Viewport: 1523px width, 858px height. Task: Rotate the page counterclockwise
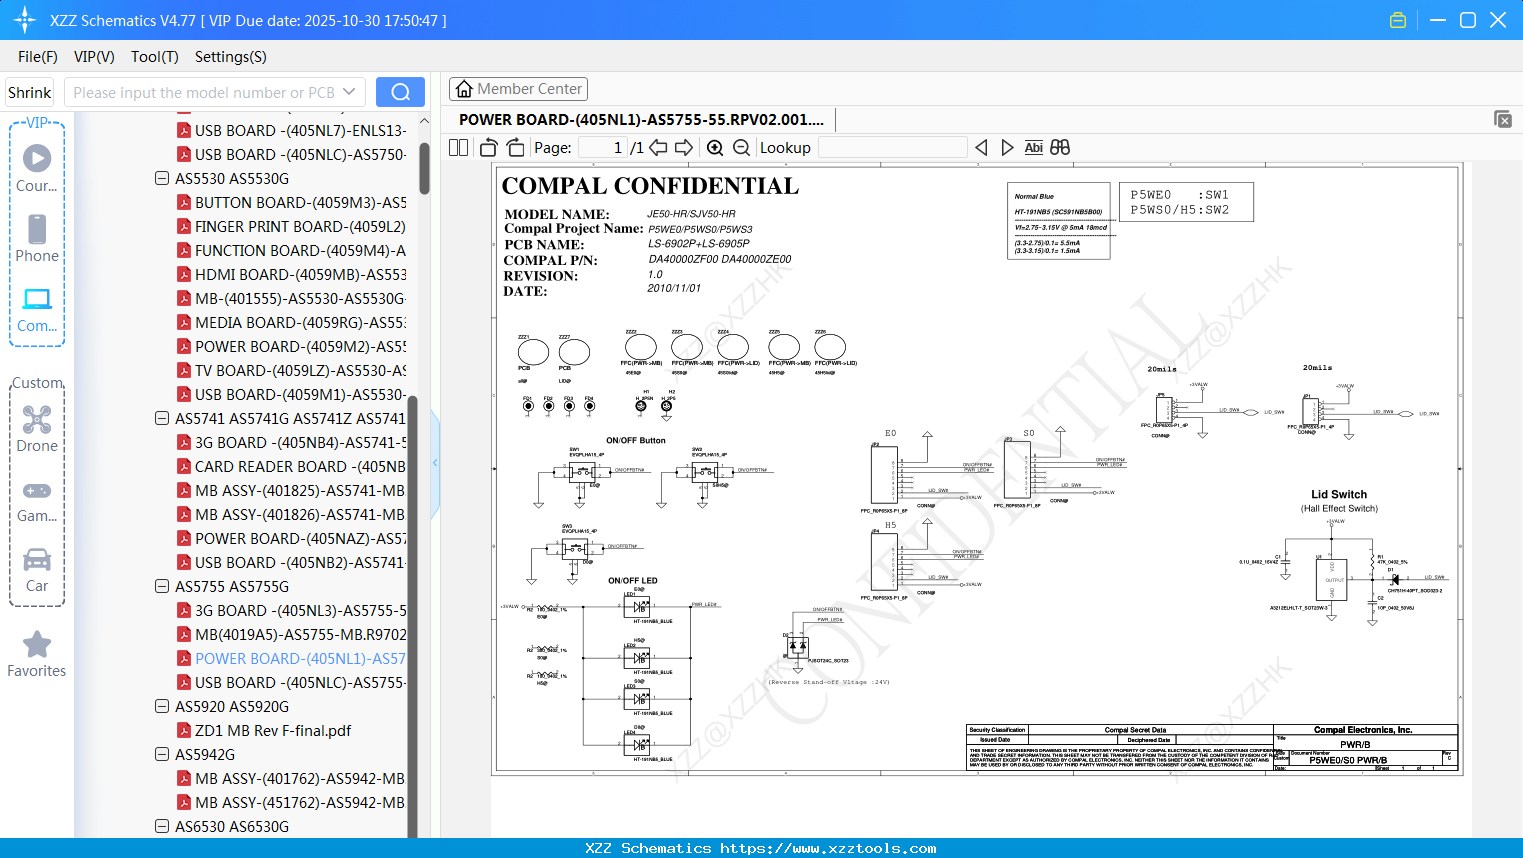[489, 148]
